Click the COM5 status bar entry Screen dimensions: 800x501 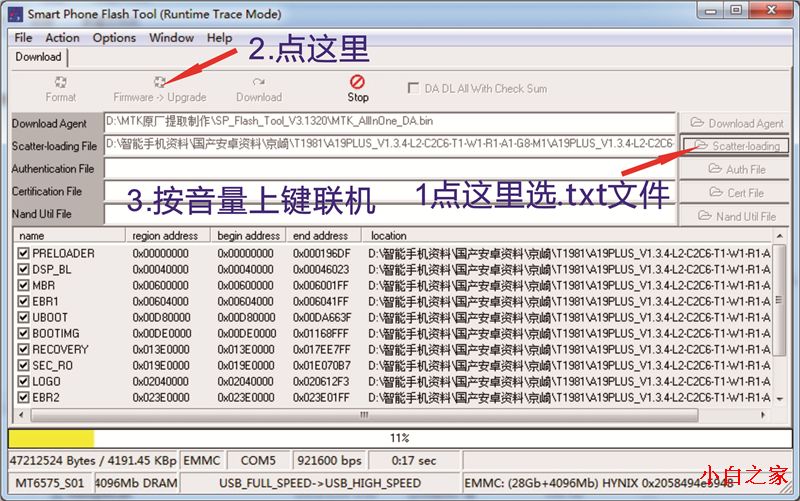258,461
